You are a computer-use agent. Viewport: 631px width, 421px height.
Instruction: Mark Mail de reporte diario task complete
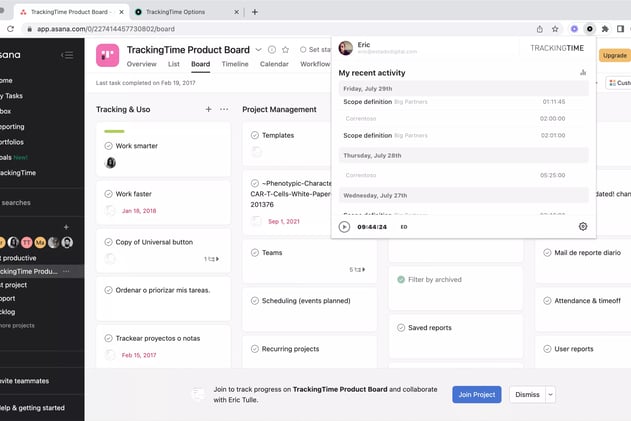click(547, 253)
